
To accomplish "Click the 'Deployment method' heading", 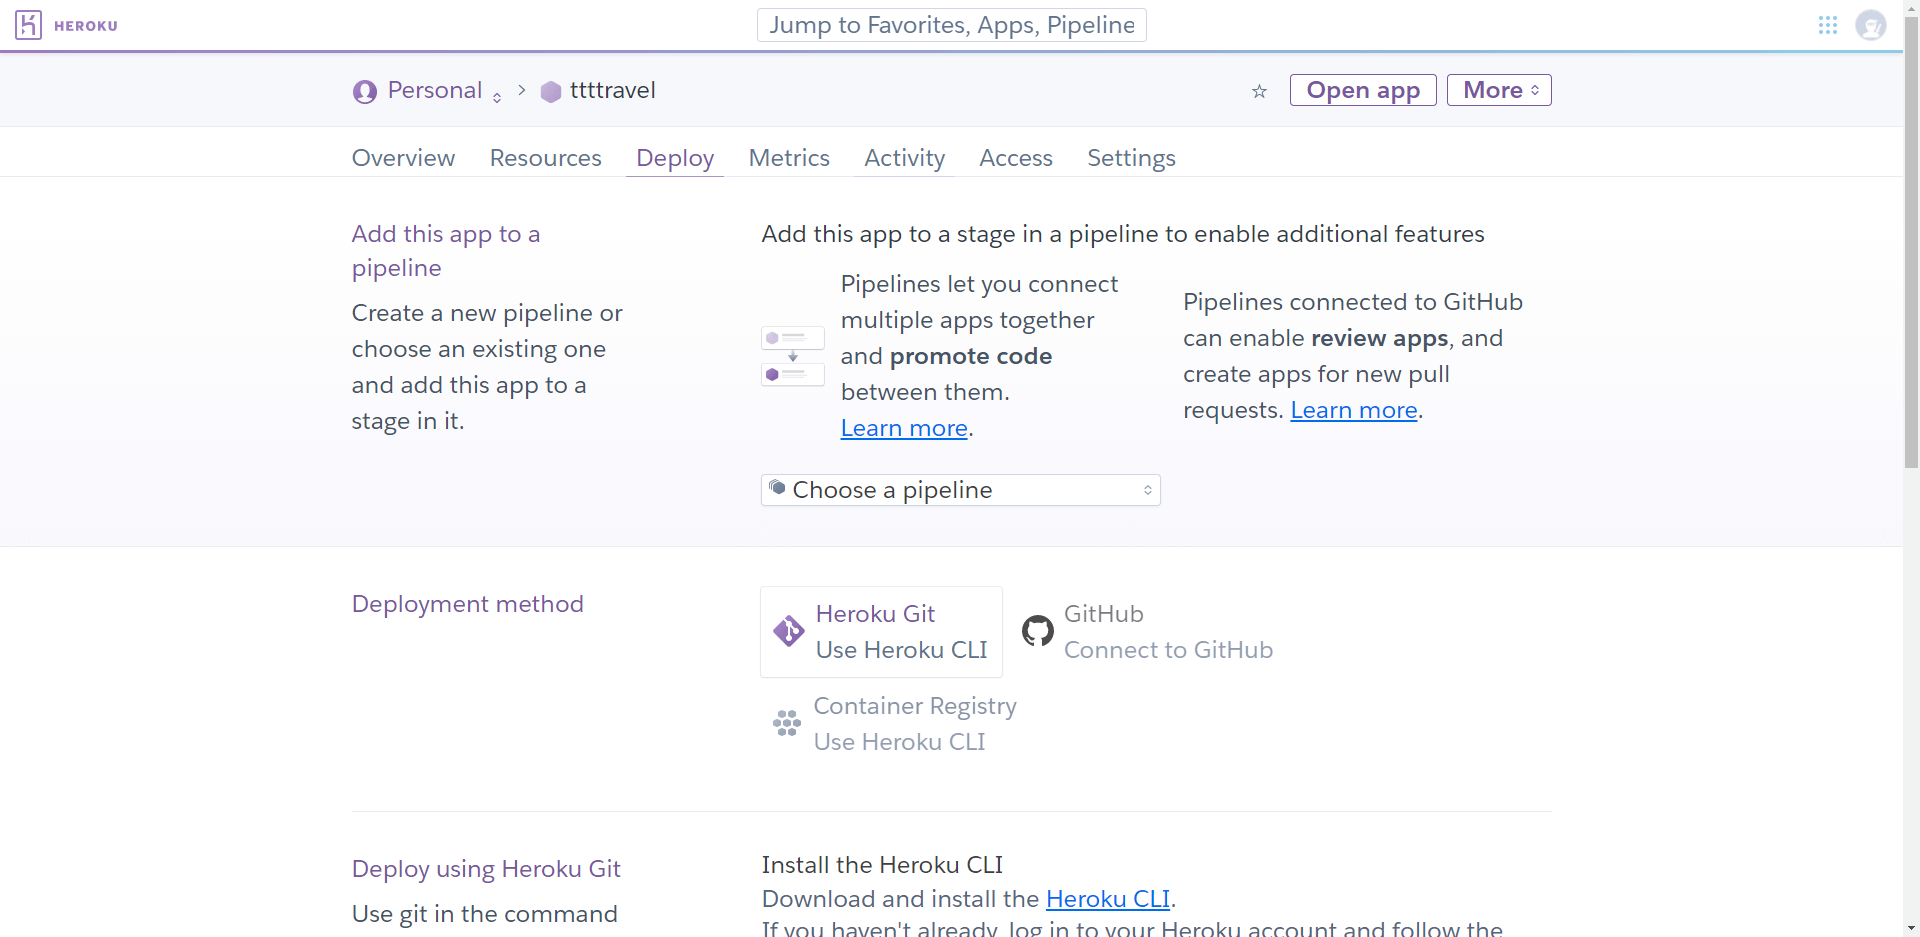I will [x=467, y=604].
